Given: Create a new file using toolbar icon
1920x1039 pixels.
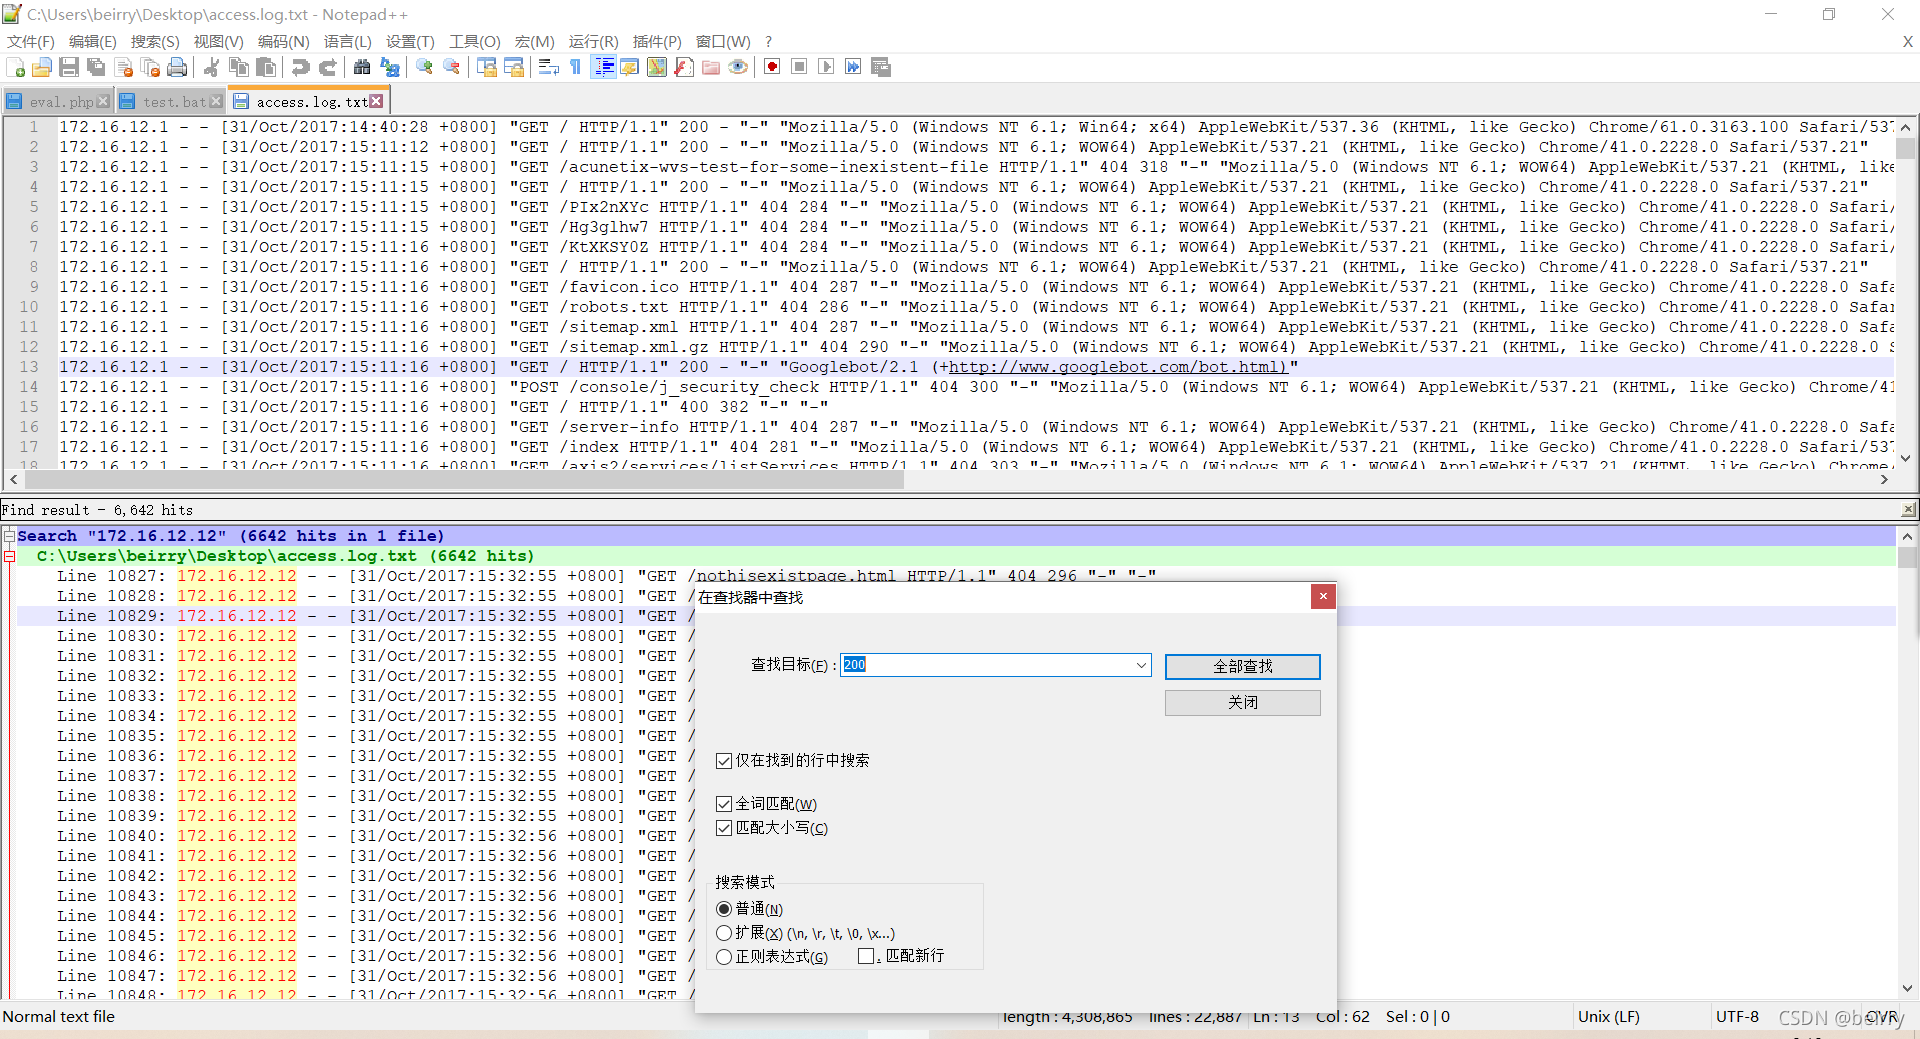Looking at the screenshot, I should [16, 67].
